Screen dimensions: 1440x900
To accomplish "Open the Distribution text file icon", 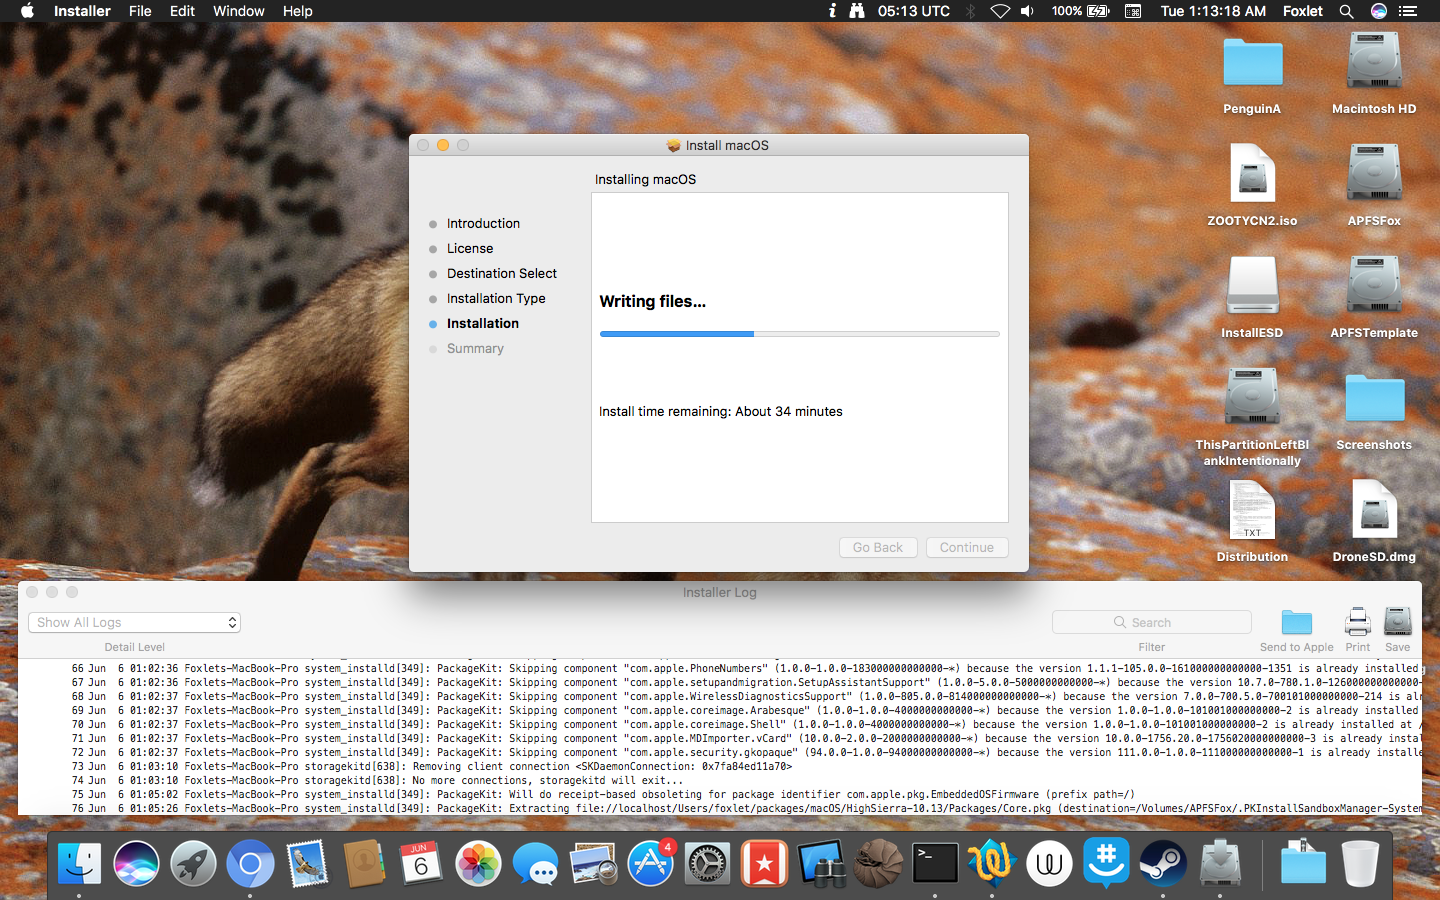I will pos(1252,510).
